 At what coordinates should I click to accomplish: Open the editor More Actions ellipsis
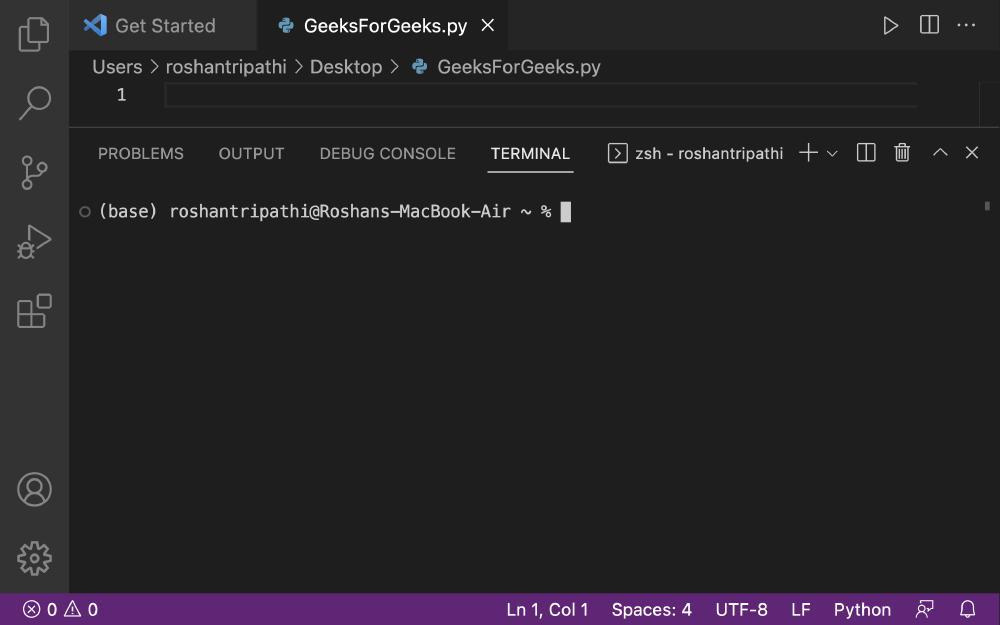click(966, 26)
